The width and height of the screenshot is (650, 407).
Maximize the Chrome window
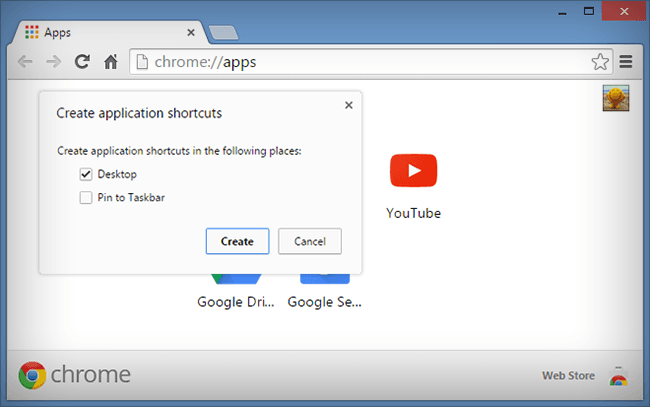[589, 12]
